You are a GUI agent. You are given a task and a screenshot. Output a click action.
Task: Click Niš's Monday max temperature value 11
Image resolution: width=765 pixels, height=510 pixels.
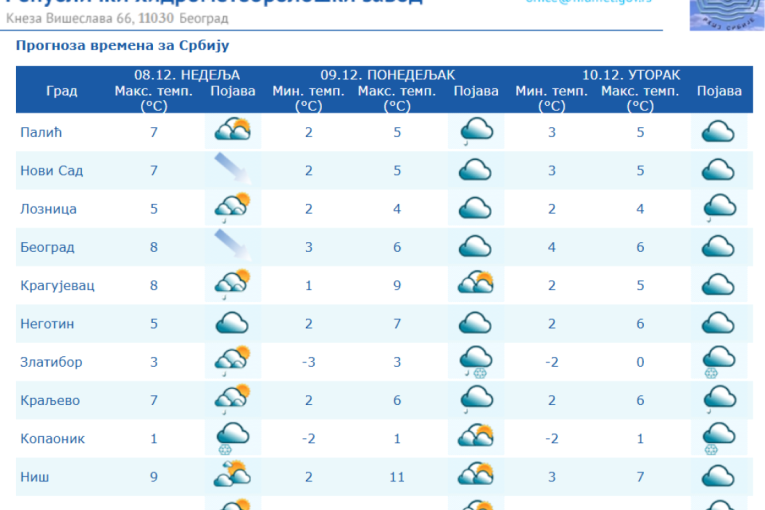397,477
